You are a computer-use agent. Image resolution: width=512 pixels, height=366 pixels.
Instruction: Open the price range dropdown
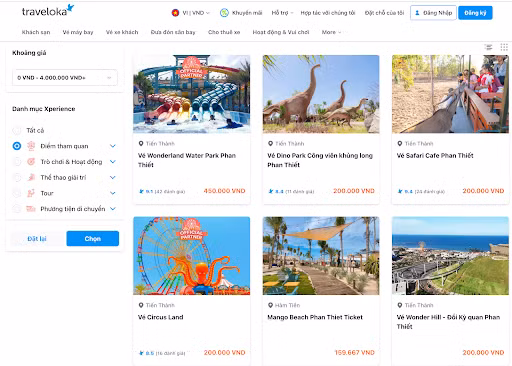click(x=65, y=78)
